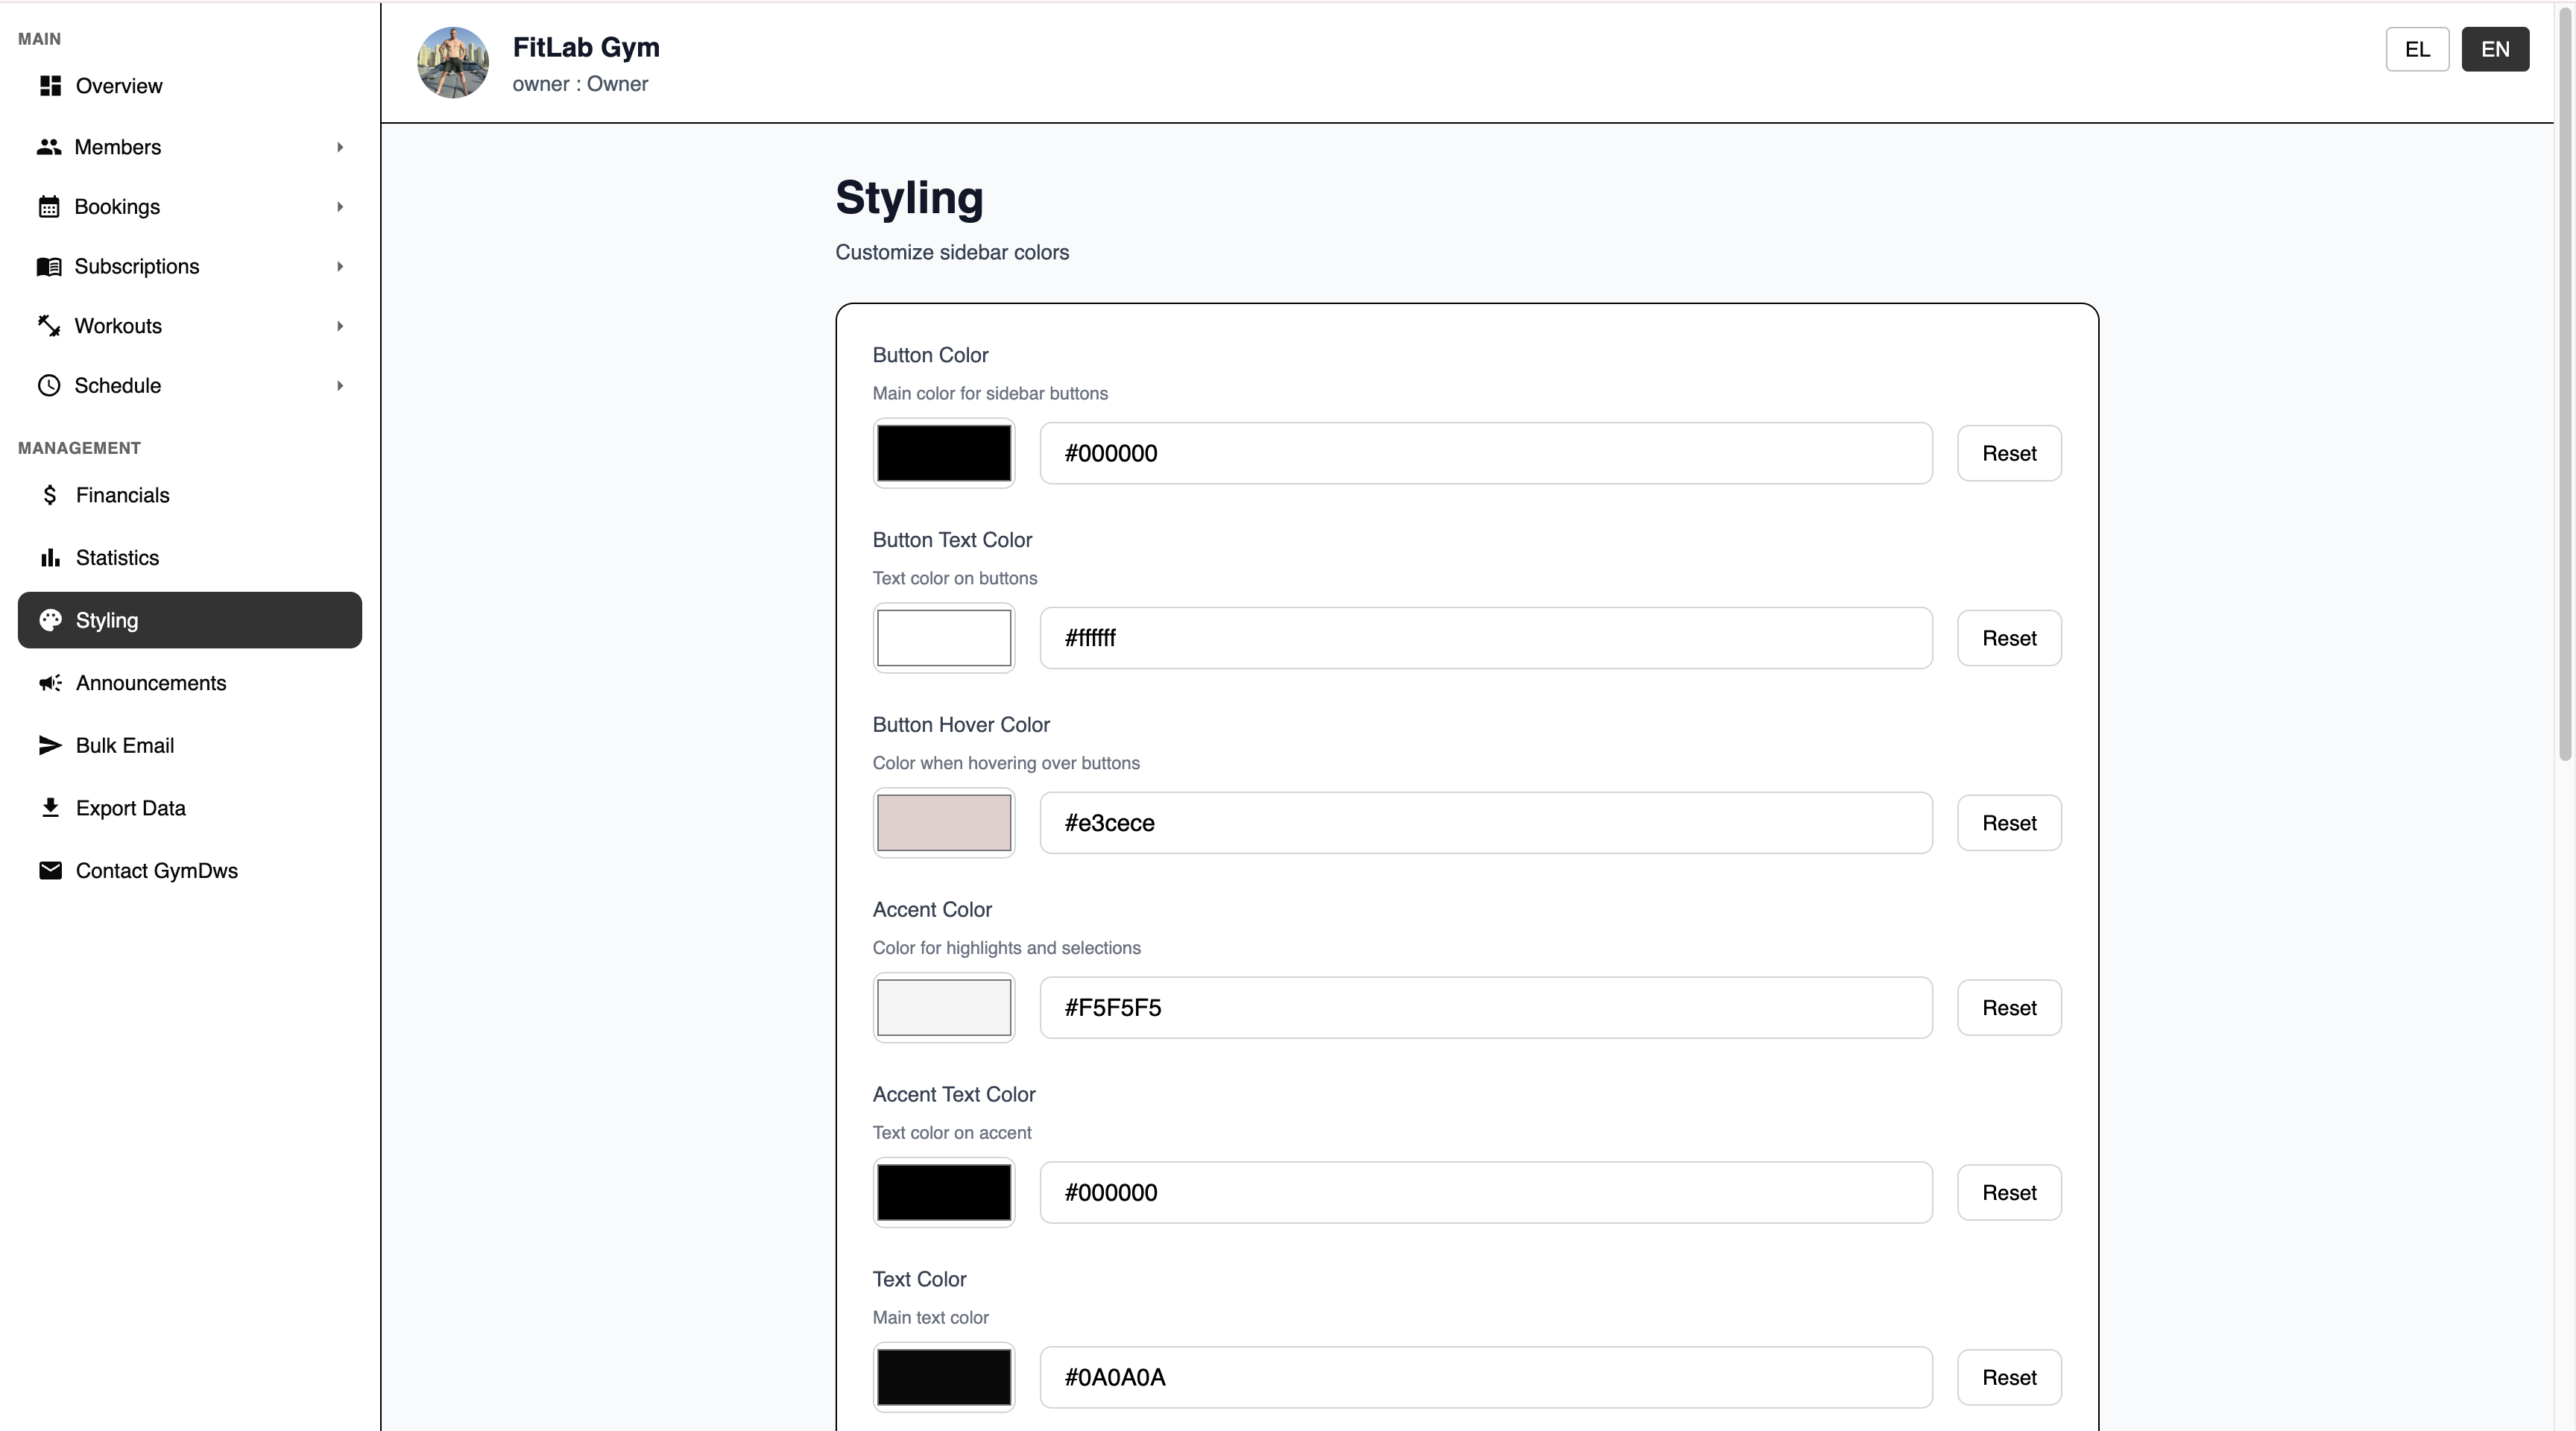Expand the Subscriptions submenu arrow
The height and width of the screenshot is (1431, 2576).
pos(340,266)
